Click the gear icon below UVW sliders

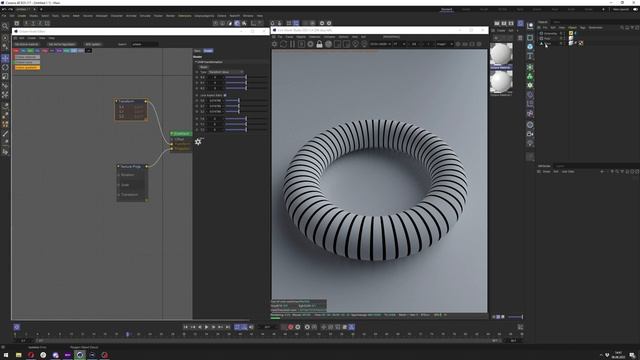[x=198, y=142]
